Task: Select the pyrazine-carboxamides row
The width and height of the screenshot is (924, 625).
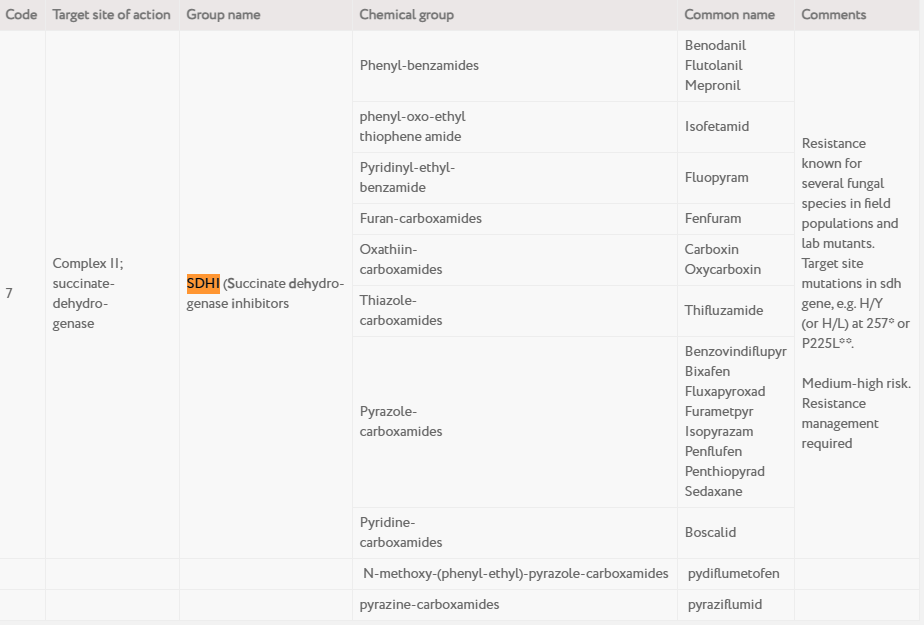Action: (x=429, y=605)
